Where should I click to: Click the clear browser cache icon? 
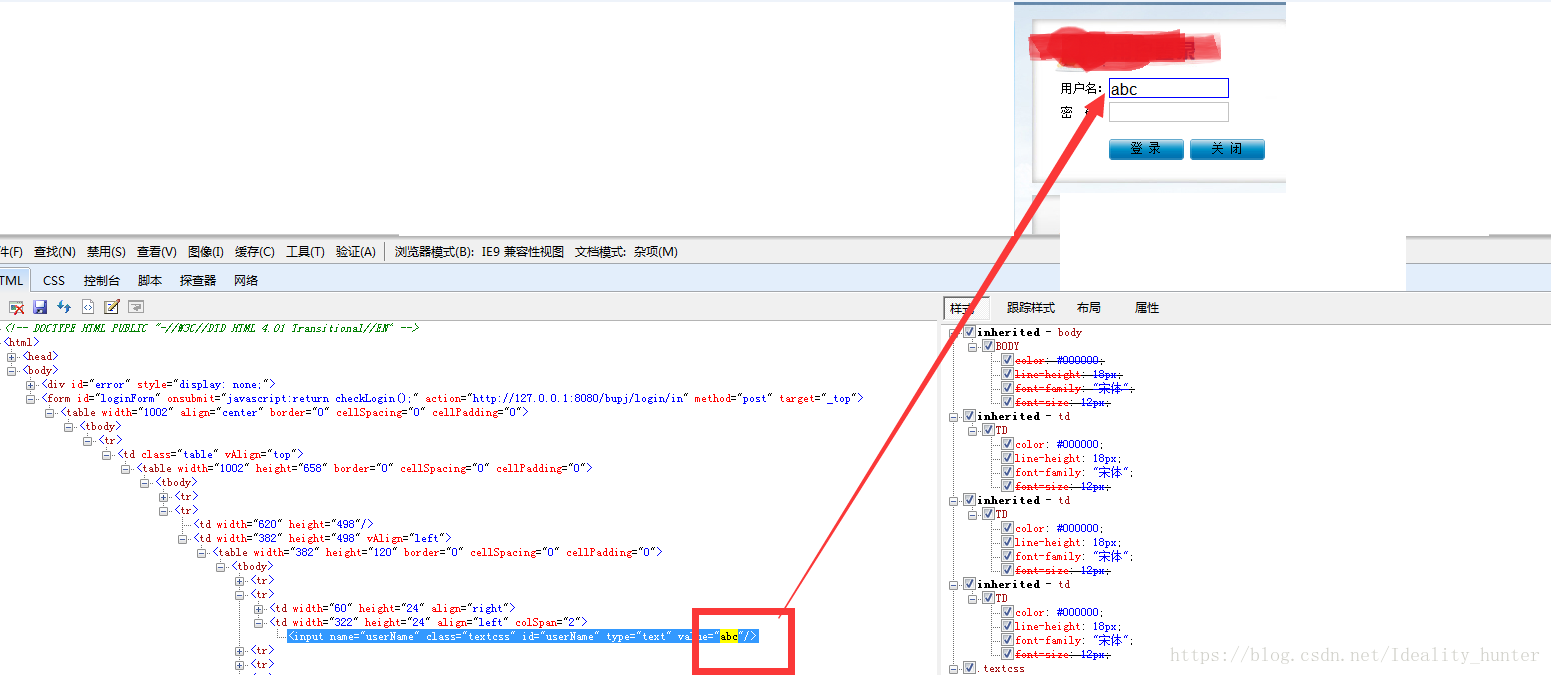click(x=17, y=307)
